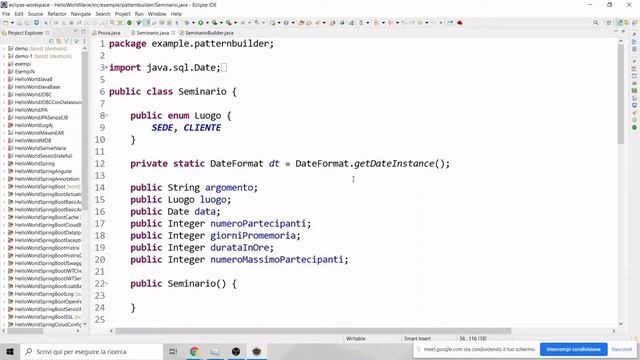The width and height of the screenshot is (640, 360).
Task: Maximize the Project Explorer view
Action: coord(83,32)
